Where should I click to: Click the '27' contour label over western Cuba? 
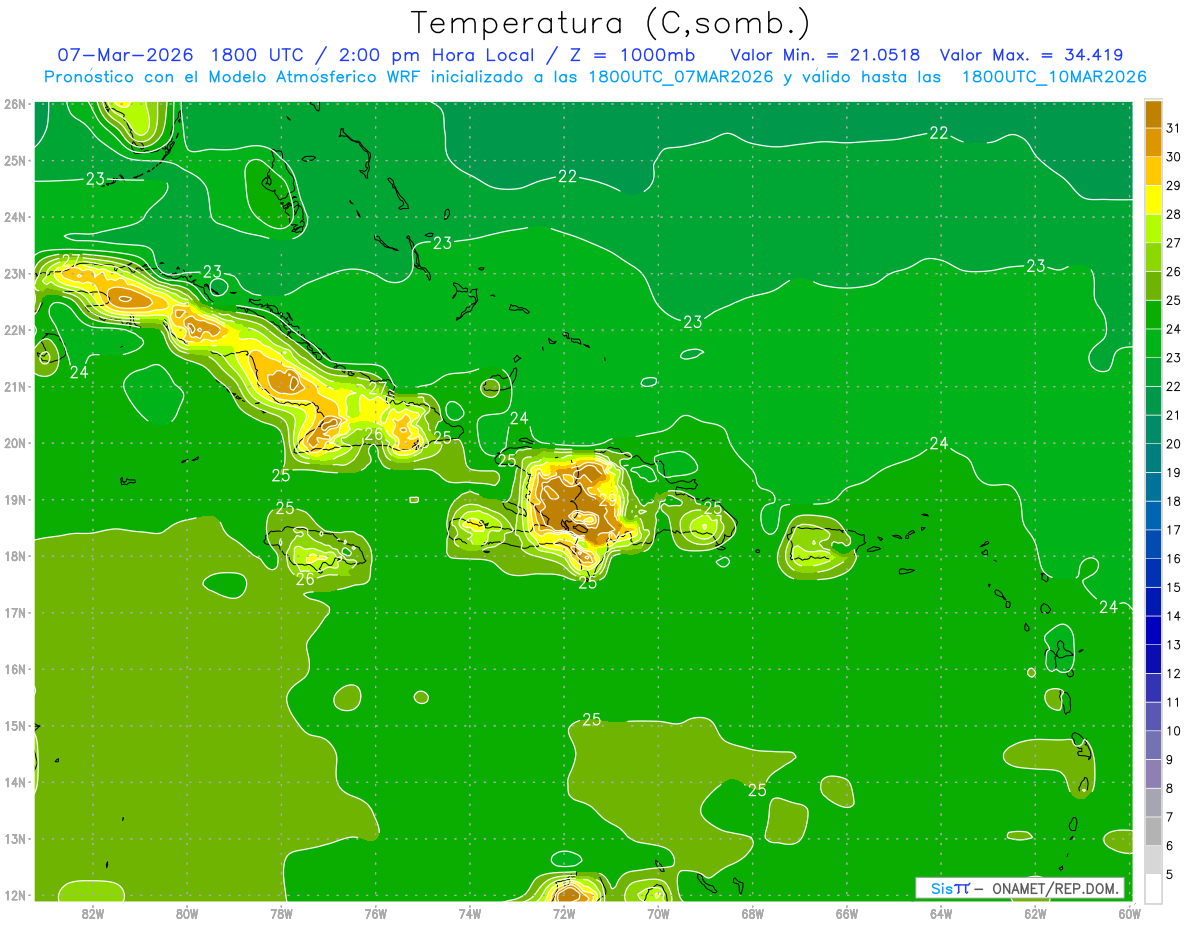[70, 261]
